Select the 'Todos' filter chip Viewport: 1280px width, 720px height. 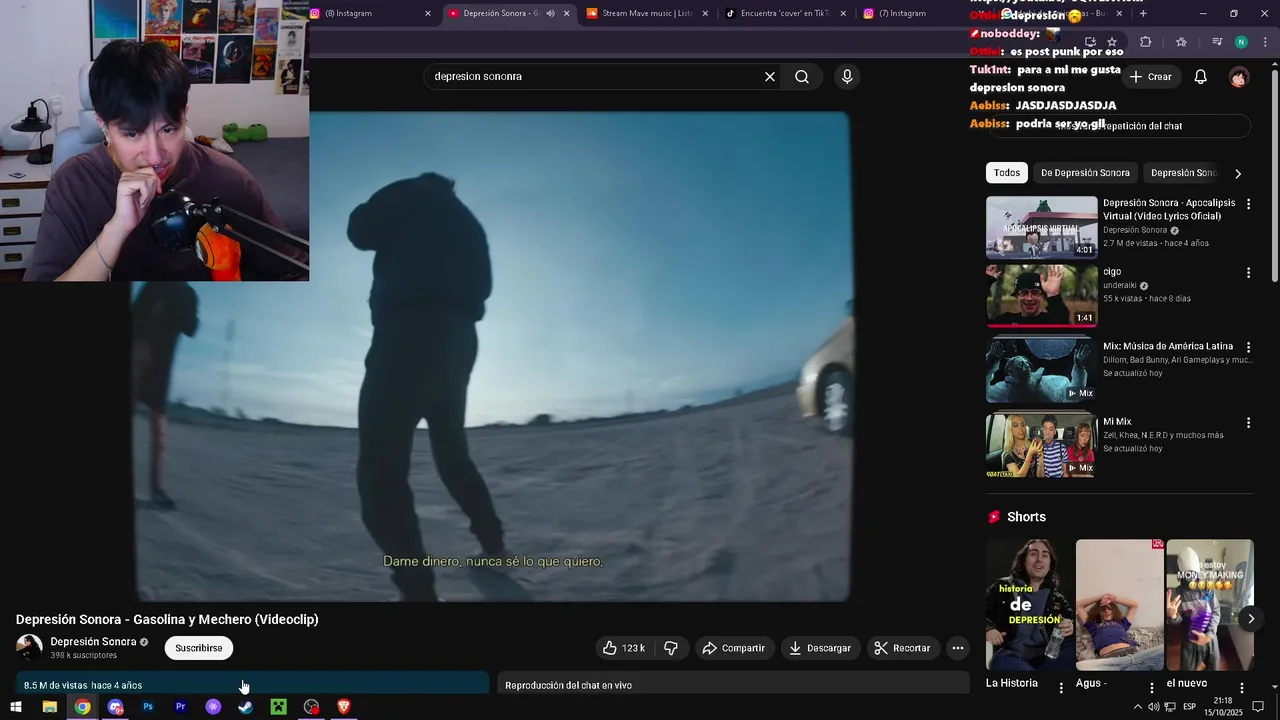pos(1007,173)
